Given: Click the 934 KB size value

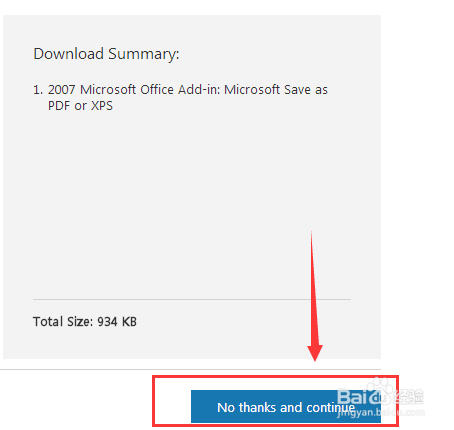Looking at the screenshot, I should click(x=117, y=322).
